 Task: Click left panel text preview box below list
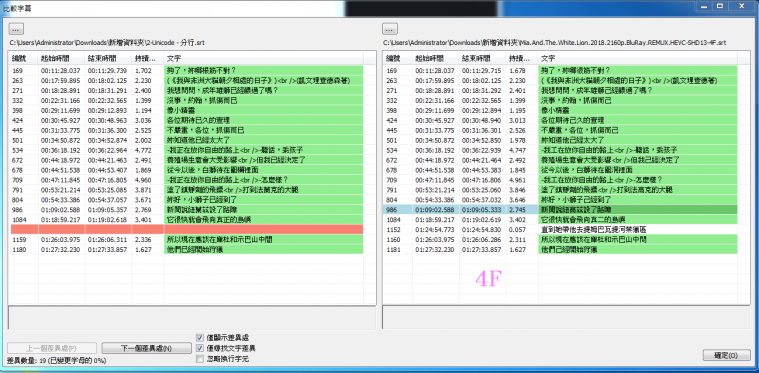point(192,317)
